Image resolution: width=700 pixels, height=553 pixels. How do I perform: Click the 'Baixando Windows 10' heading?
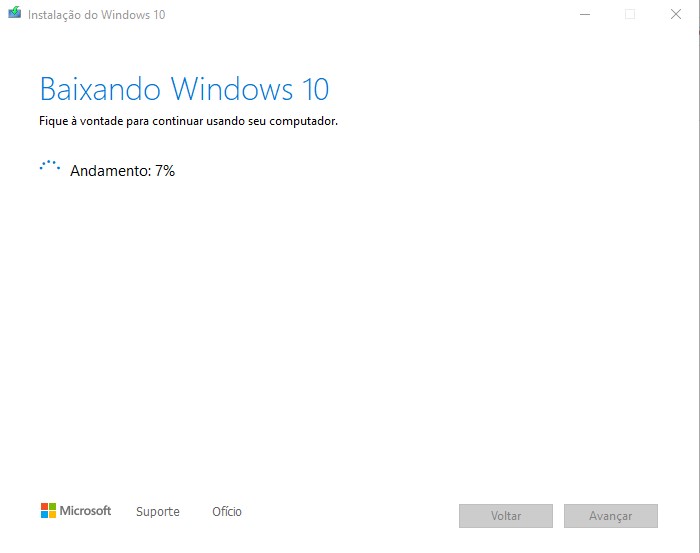click(184, 89)
